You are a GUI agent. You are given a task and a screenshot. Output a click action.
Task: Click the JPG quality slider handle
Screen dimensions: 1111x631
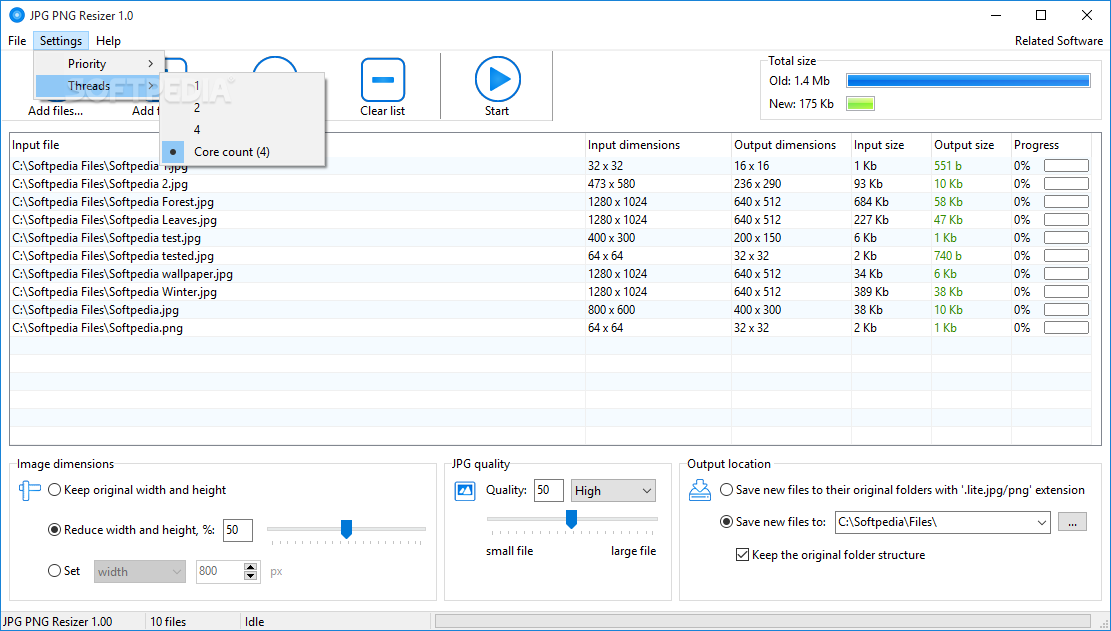(571, 520)
